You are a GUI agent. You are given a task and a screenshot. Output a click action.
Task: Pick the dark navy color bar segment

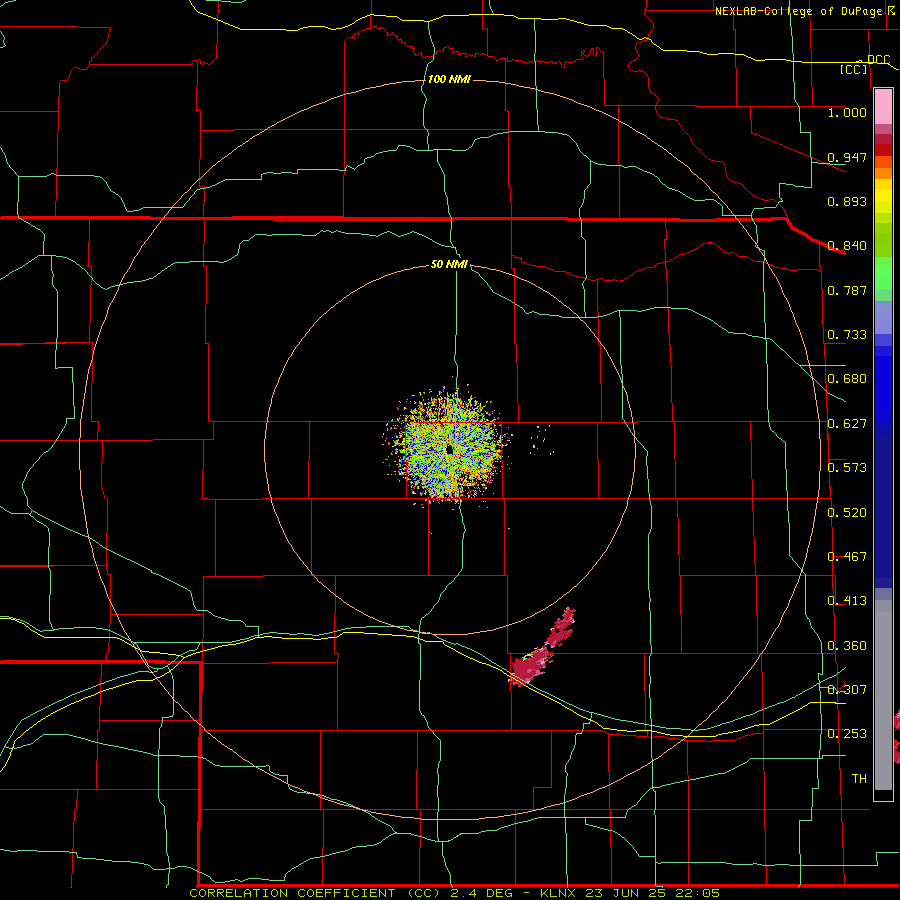(x=883, y=511)
